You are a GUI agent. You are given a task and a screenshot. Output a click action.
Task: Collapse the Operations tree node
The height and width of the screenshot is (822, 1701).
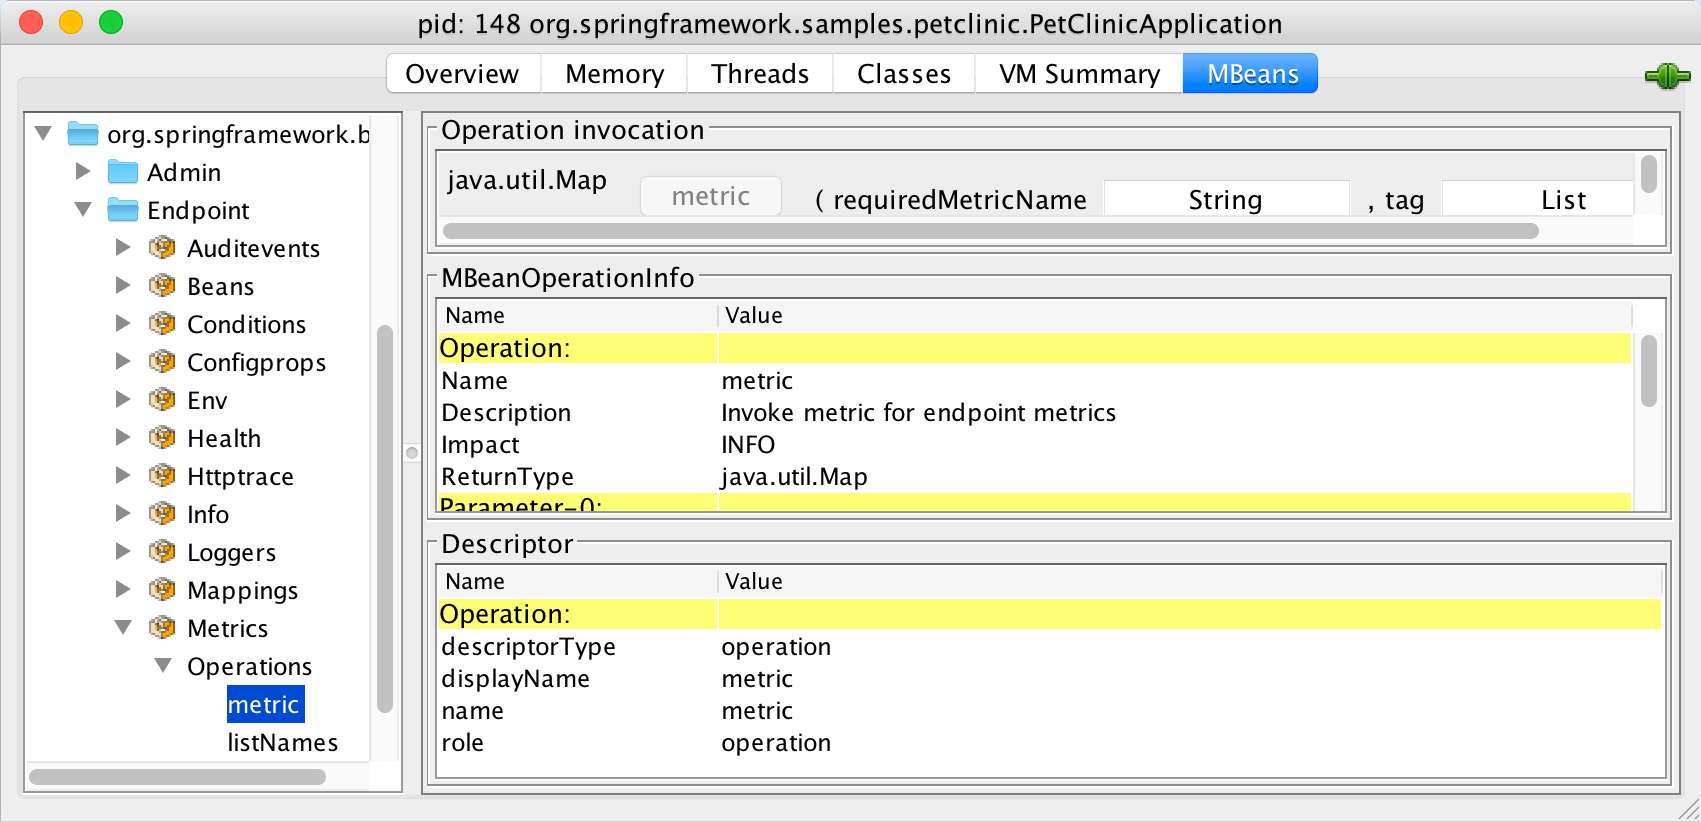coord(163,666)
